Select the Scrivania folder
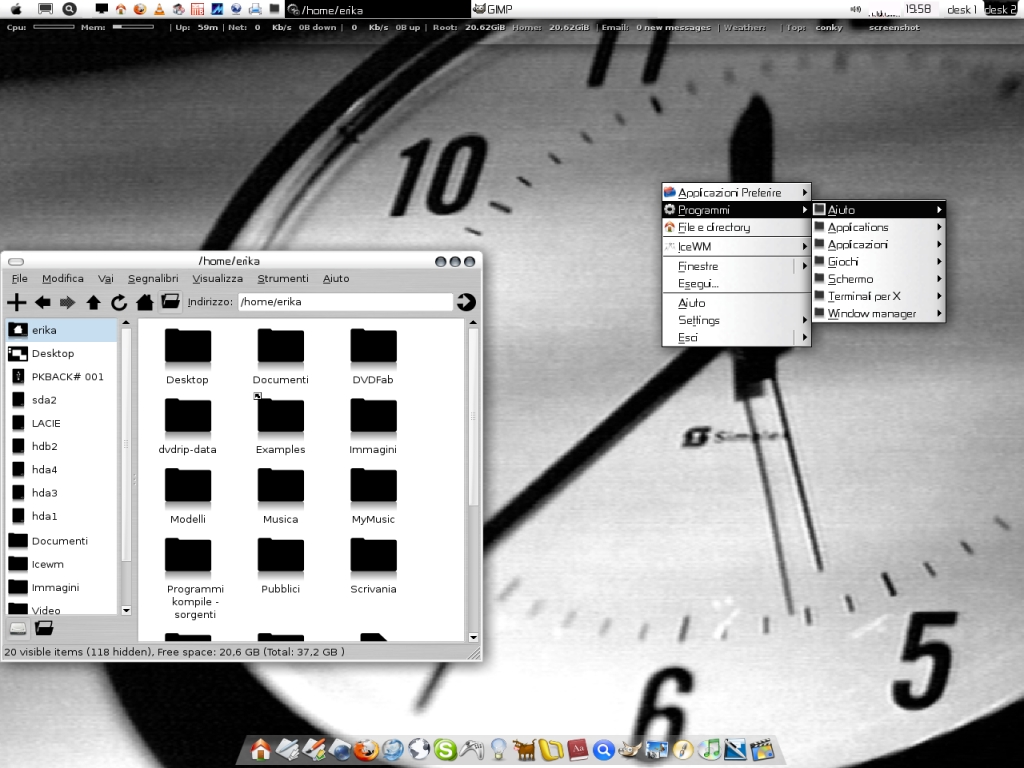The width and height of the screenshot is (1024, 768). [373, 566]
